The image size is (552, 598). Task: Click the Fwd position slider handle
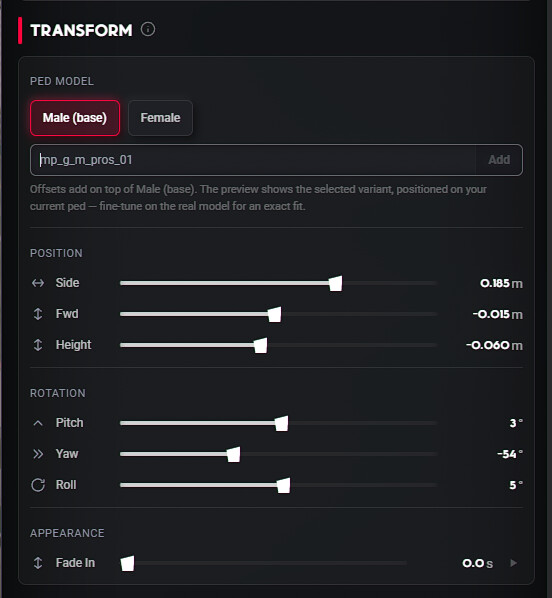coord(275,315)
